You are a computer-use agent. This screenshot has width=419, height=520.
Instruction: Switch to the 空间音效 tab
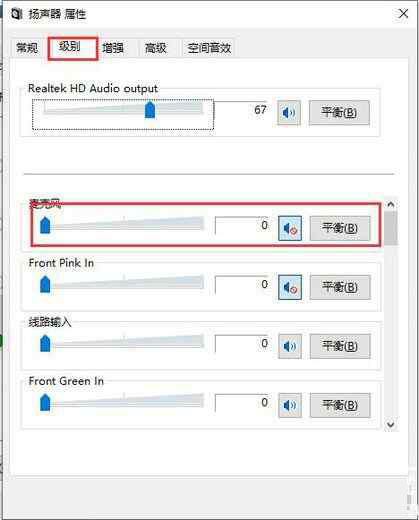tap(209, 48)
